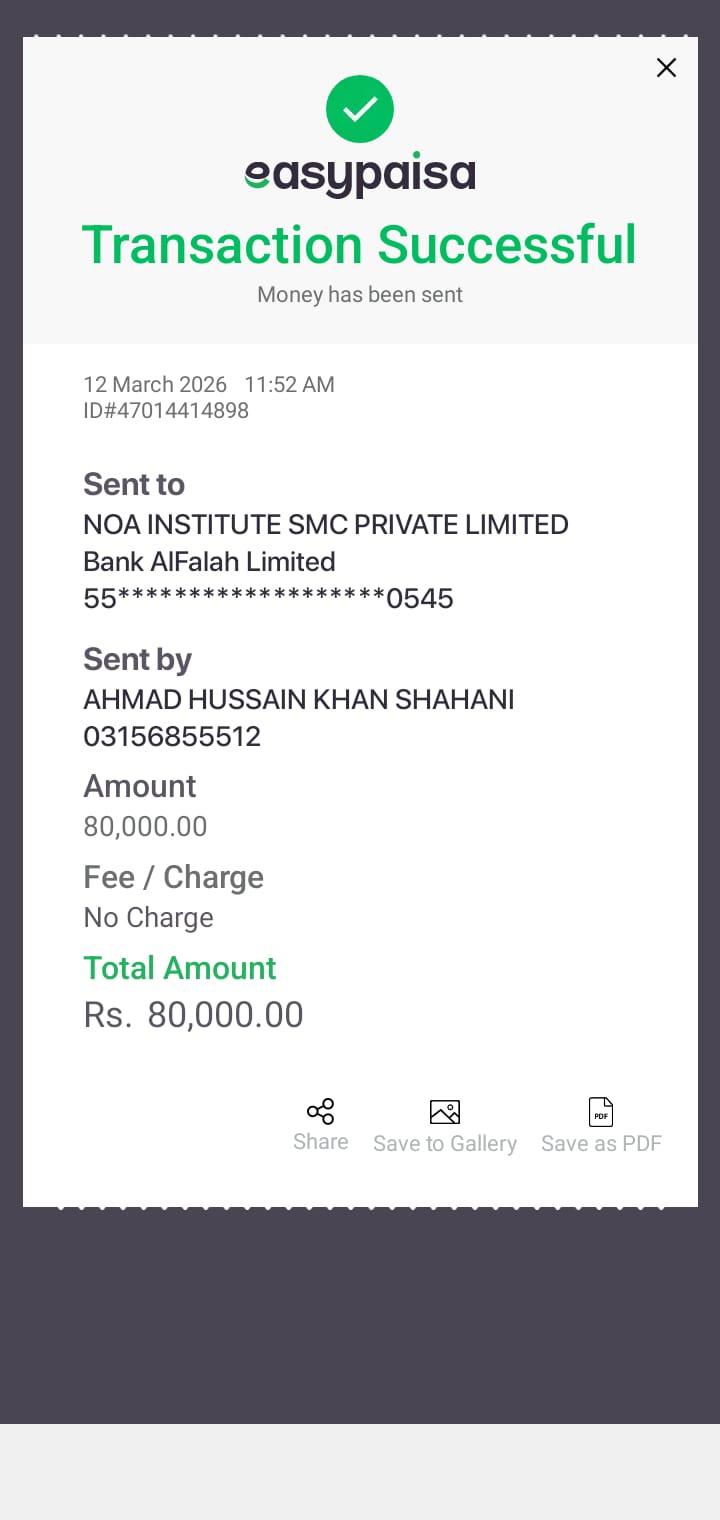
Task: Tap the easypaisa logo
Action: pyautogui.click(x=360, y=176)
